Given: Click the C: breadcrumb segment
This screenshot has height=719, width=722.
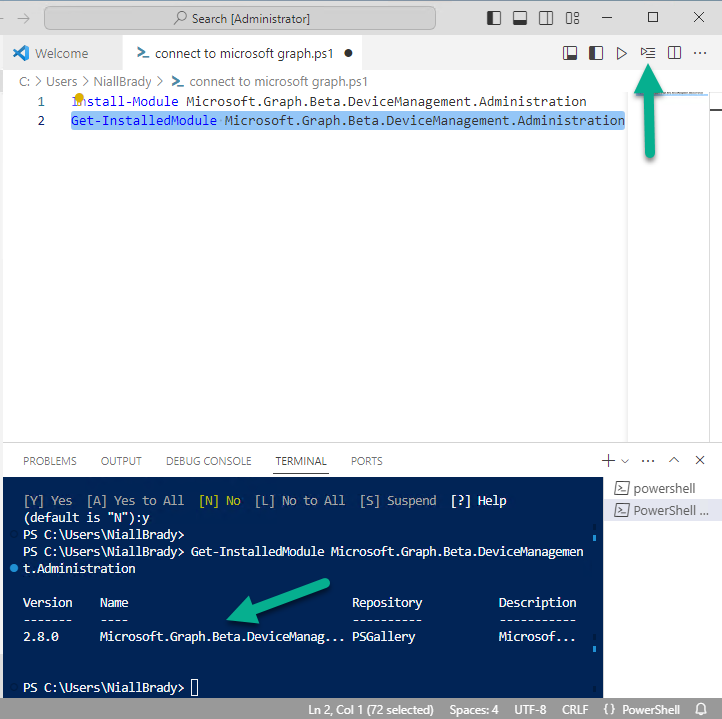Looking at the screenshot, I should click(x=24, y=82).
